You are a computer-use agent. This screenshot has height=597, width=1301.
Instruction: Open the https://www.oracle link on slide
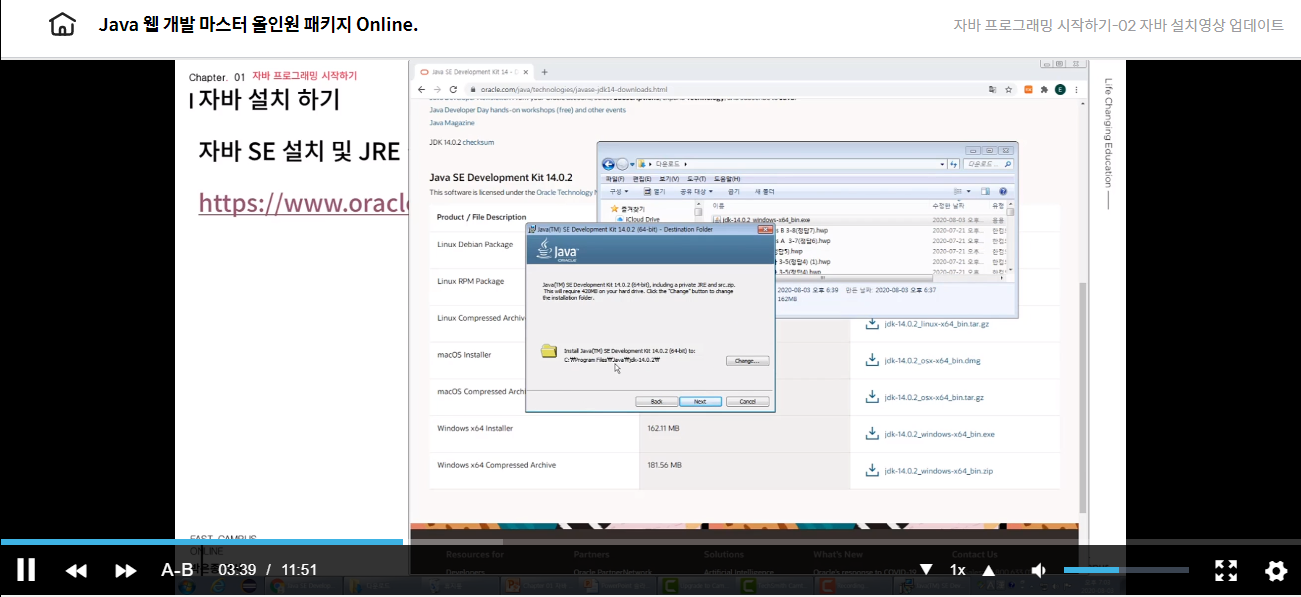pos(303,203)
